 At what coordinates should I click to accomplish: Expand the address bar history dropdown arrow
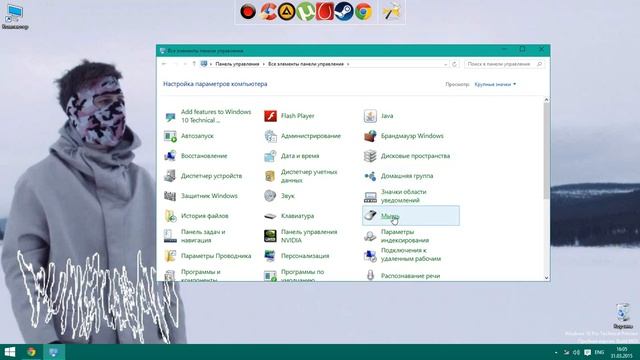pyautogui.click(x=445, y=64)
